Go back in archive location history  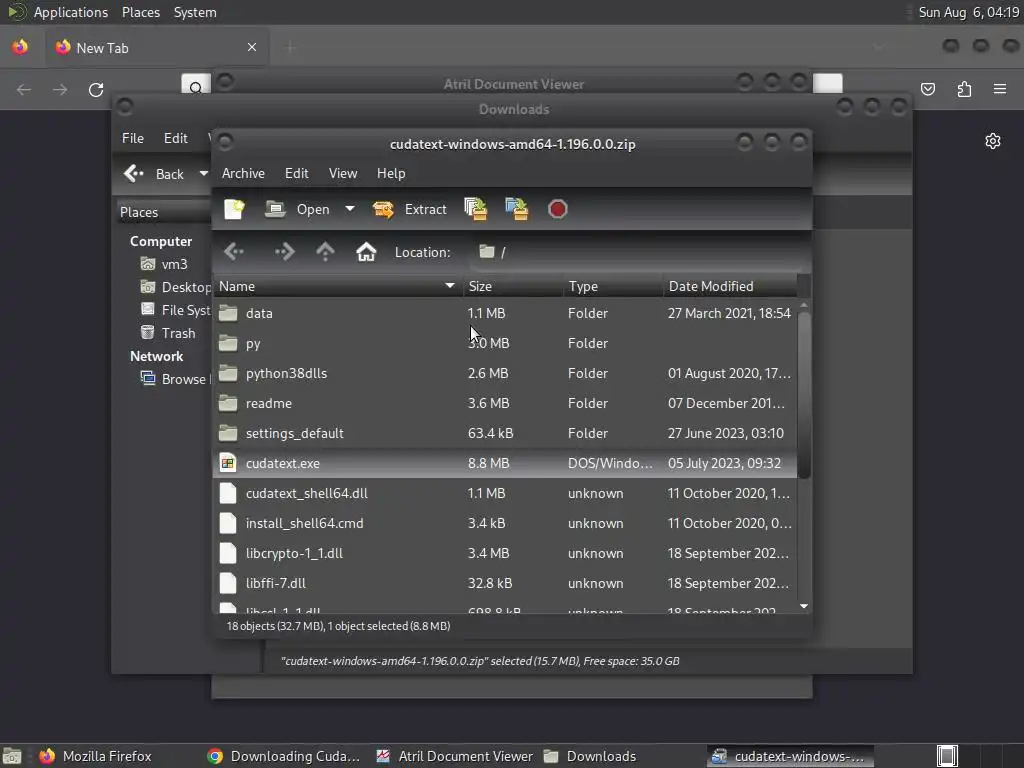234,251
